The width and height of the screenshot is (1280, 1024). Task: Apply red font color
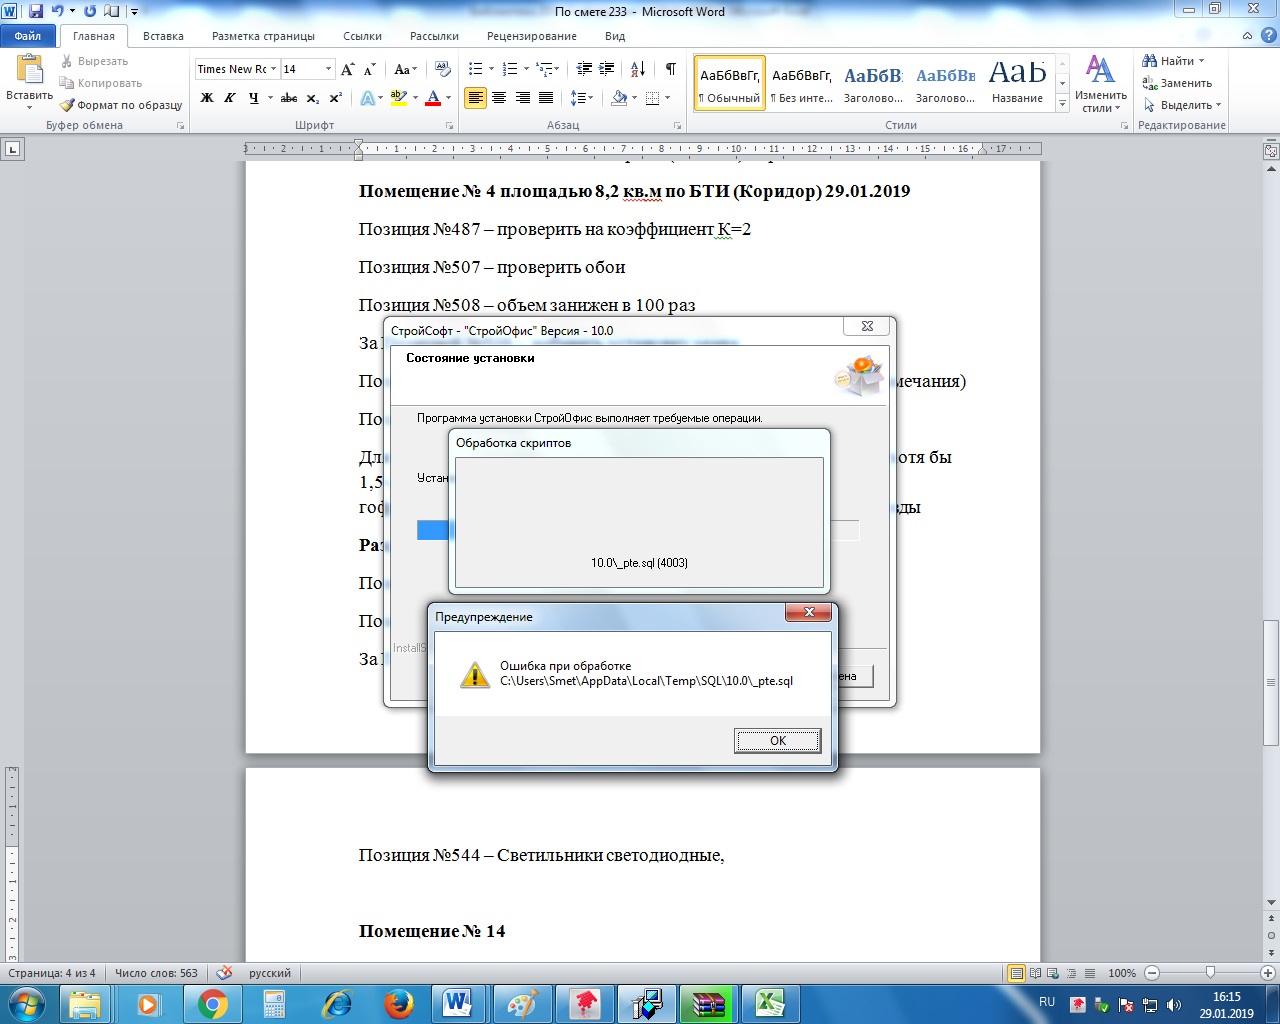433,98
